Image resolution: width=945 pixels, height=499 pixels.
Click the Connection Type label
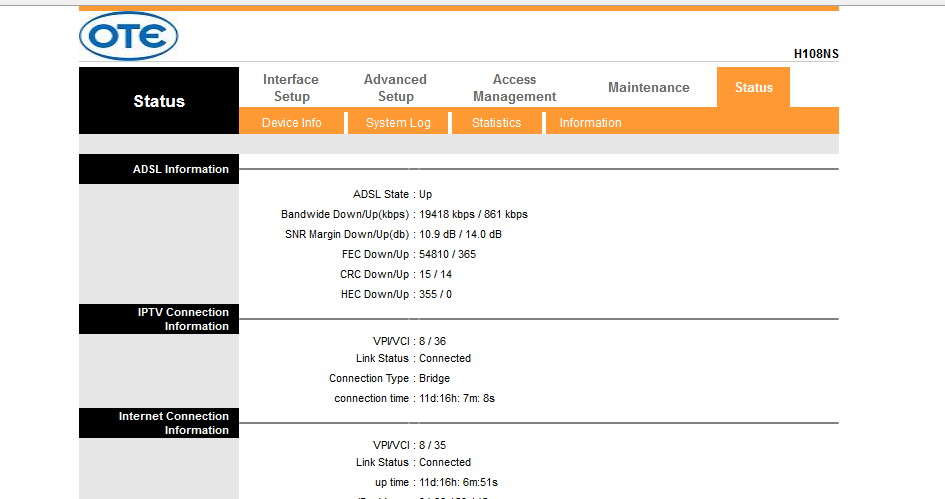tap(369, 378)
